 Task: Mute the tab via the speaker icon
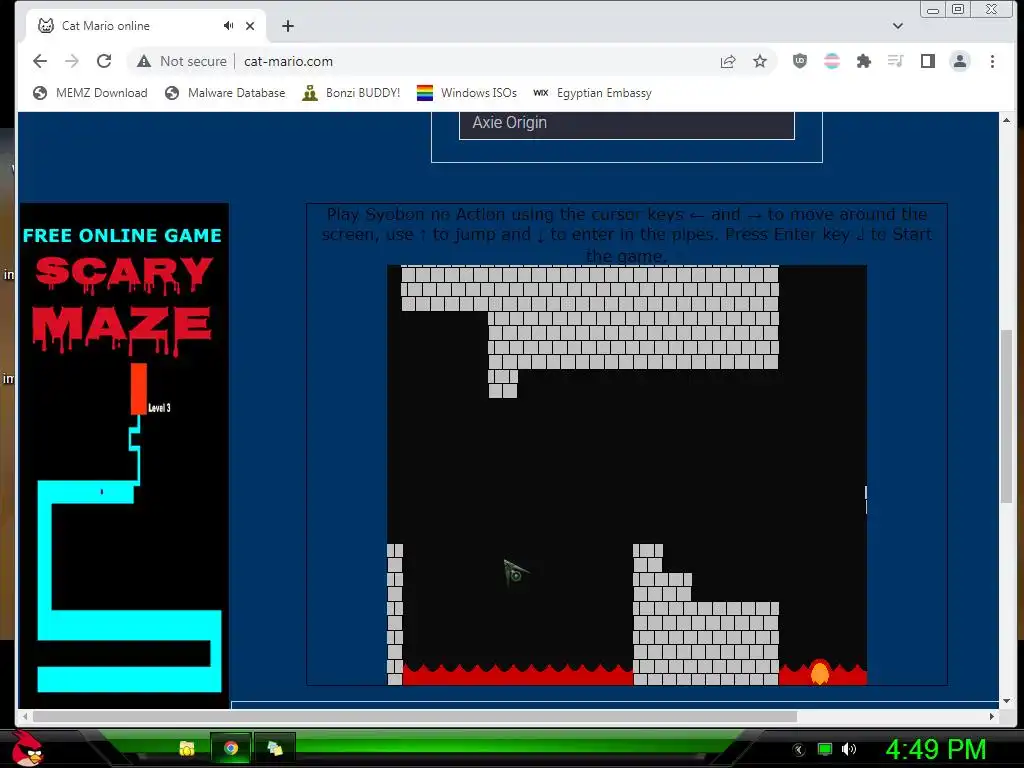228,25
